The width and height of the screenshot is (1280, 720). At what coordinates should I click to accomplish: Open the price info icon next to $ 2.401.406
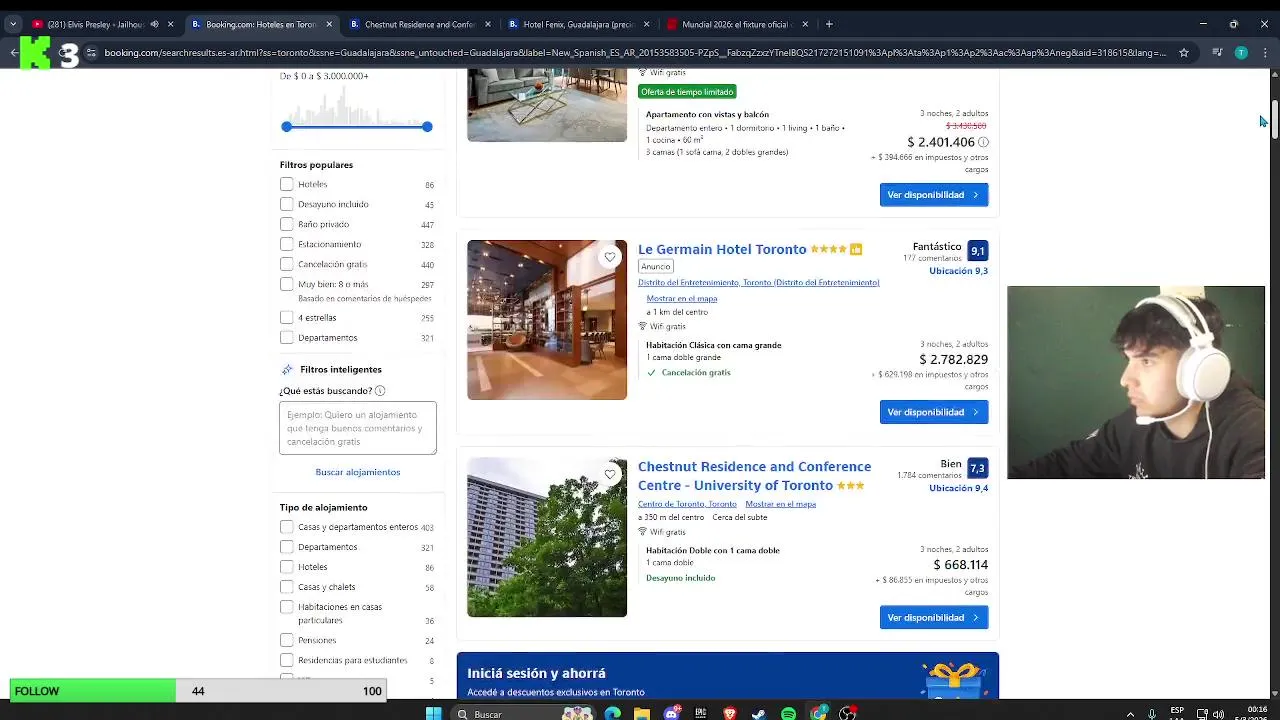(x=983, y=142)
